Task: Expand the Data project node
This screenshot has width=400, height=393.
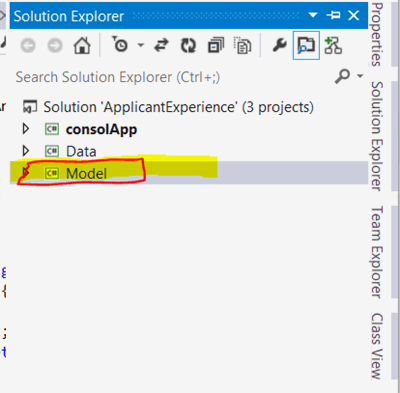Action: coord(26,151)
